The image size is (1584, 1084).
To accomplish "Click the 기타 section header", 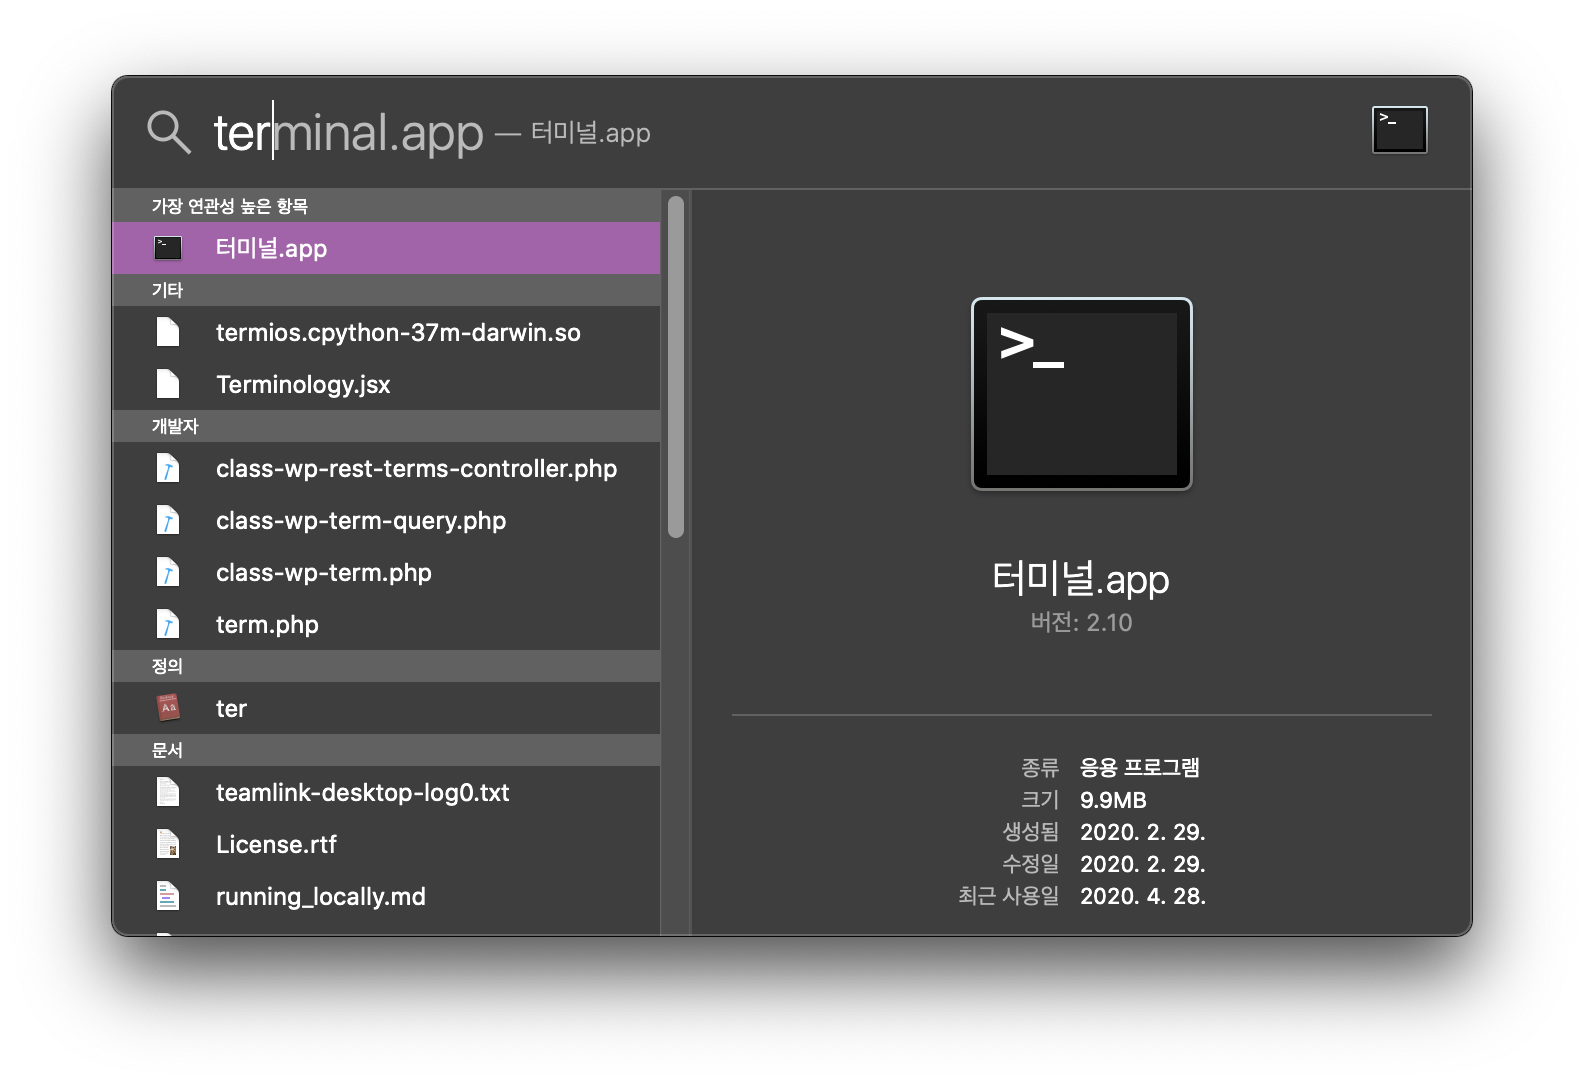I will [x=386, y=290].
